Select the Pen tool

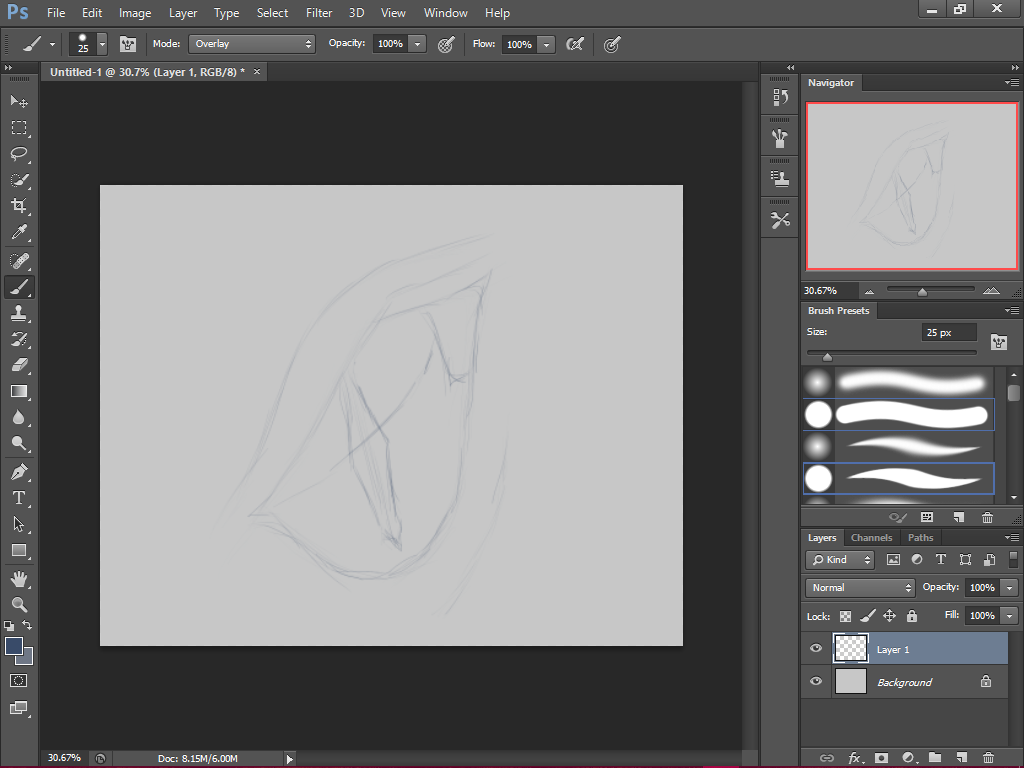[x=19, y=471]
